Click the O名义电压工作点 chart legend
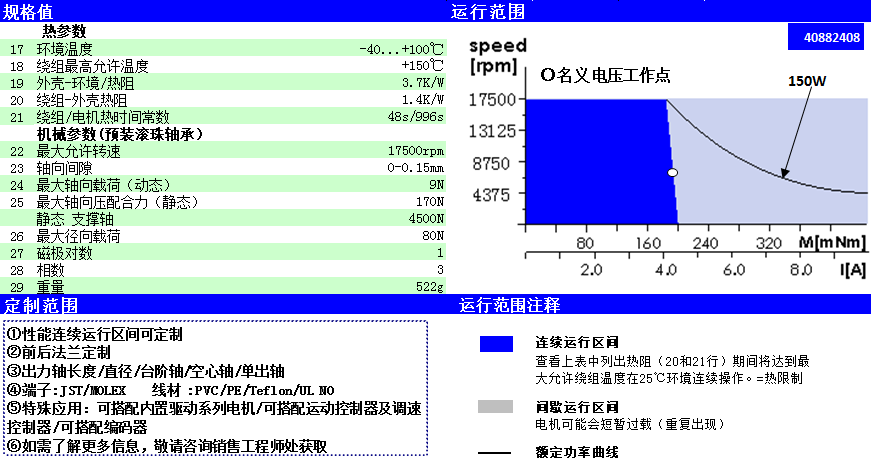Image resolution: width=871 pixels, height=471 pixels. click(605, 74)
